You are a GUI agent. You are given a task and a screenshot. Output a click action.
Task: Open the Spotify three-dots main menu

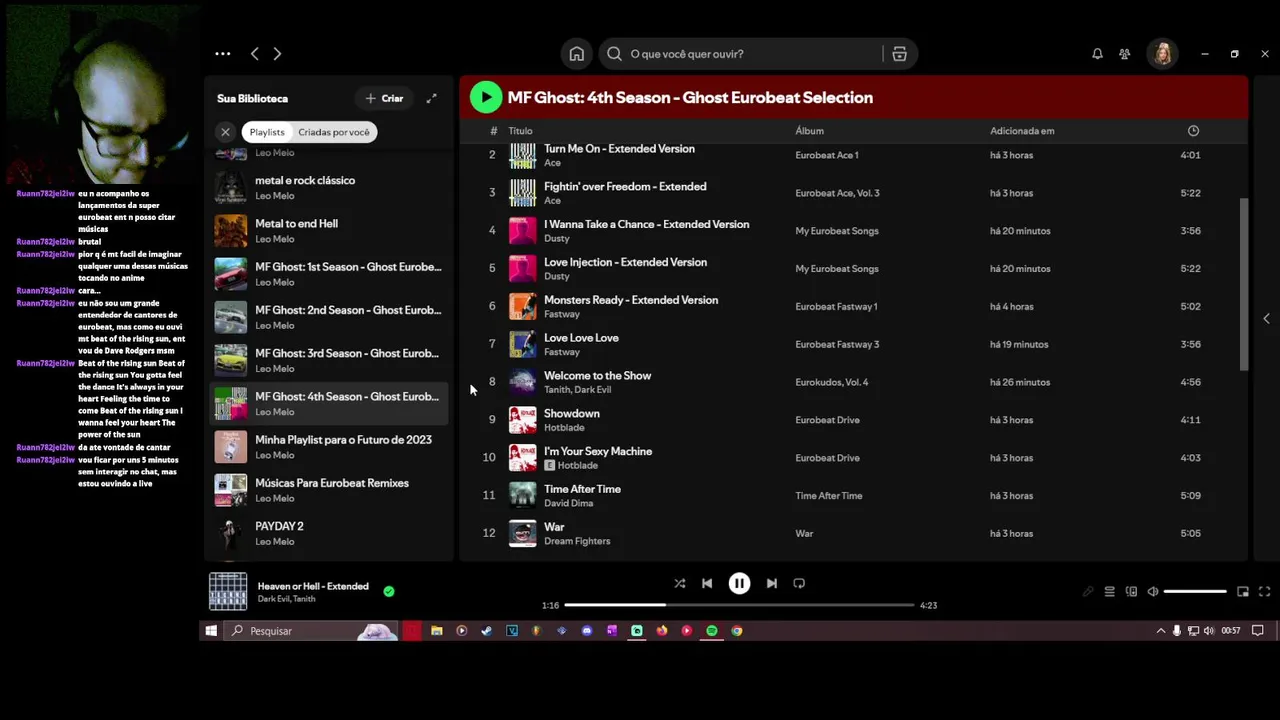[223, 54]
